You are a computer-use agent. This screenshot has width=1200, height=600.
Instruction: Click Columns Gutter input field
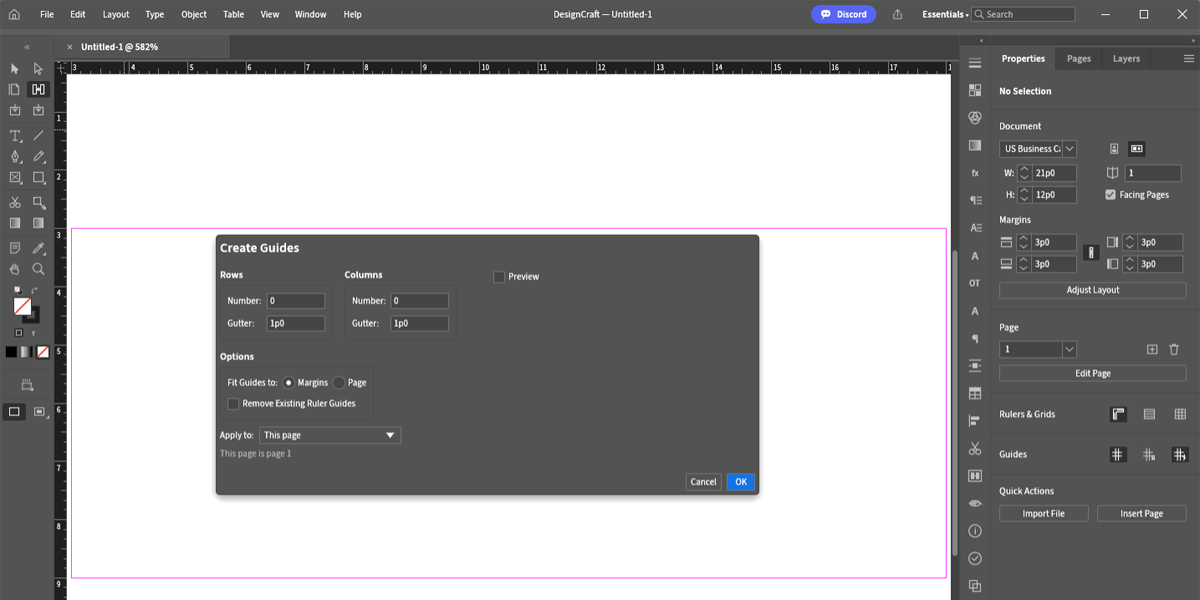[419, 323]
